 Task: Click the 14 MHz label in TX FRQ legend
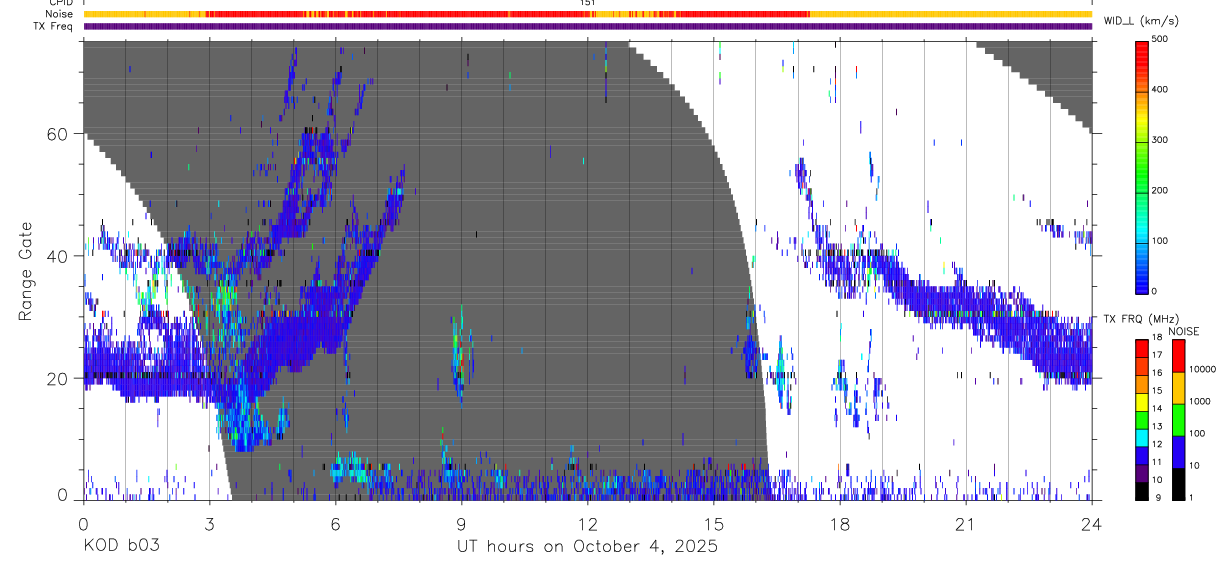[1159, 409]
